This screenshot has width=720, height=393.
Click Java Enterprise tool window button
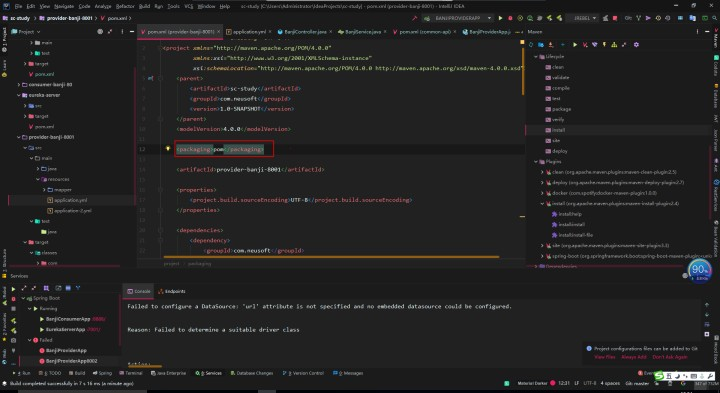pos(169,373)
